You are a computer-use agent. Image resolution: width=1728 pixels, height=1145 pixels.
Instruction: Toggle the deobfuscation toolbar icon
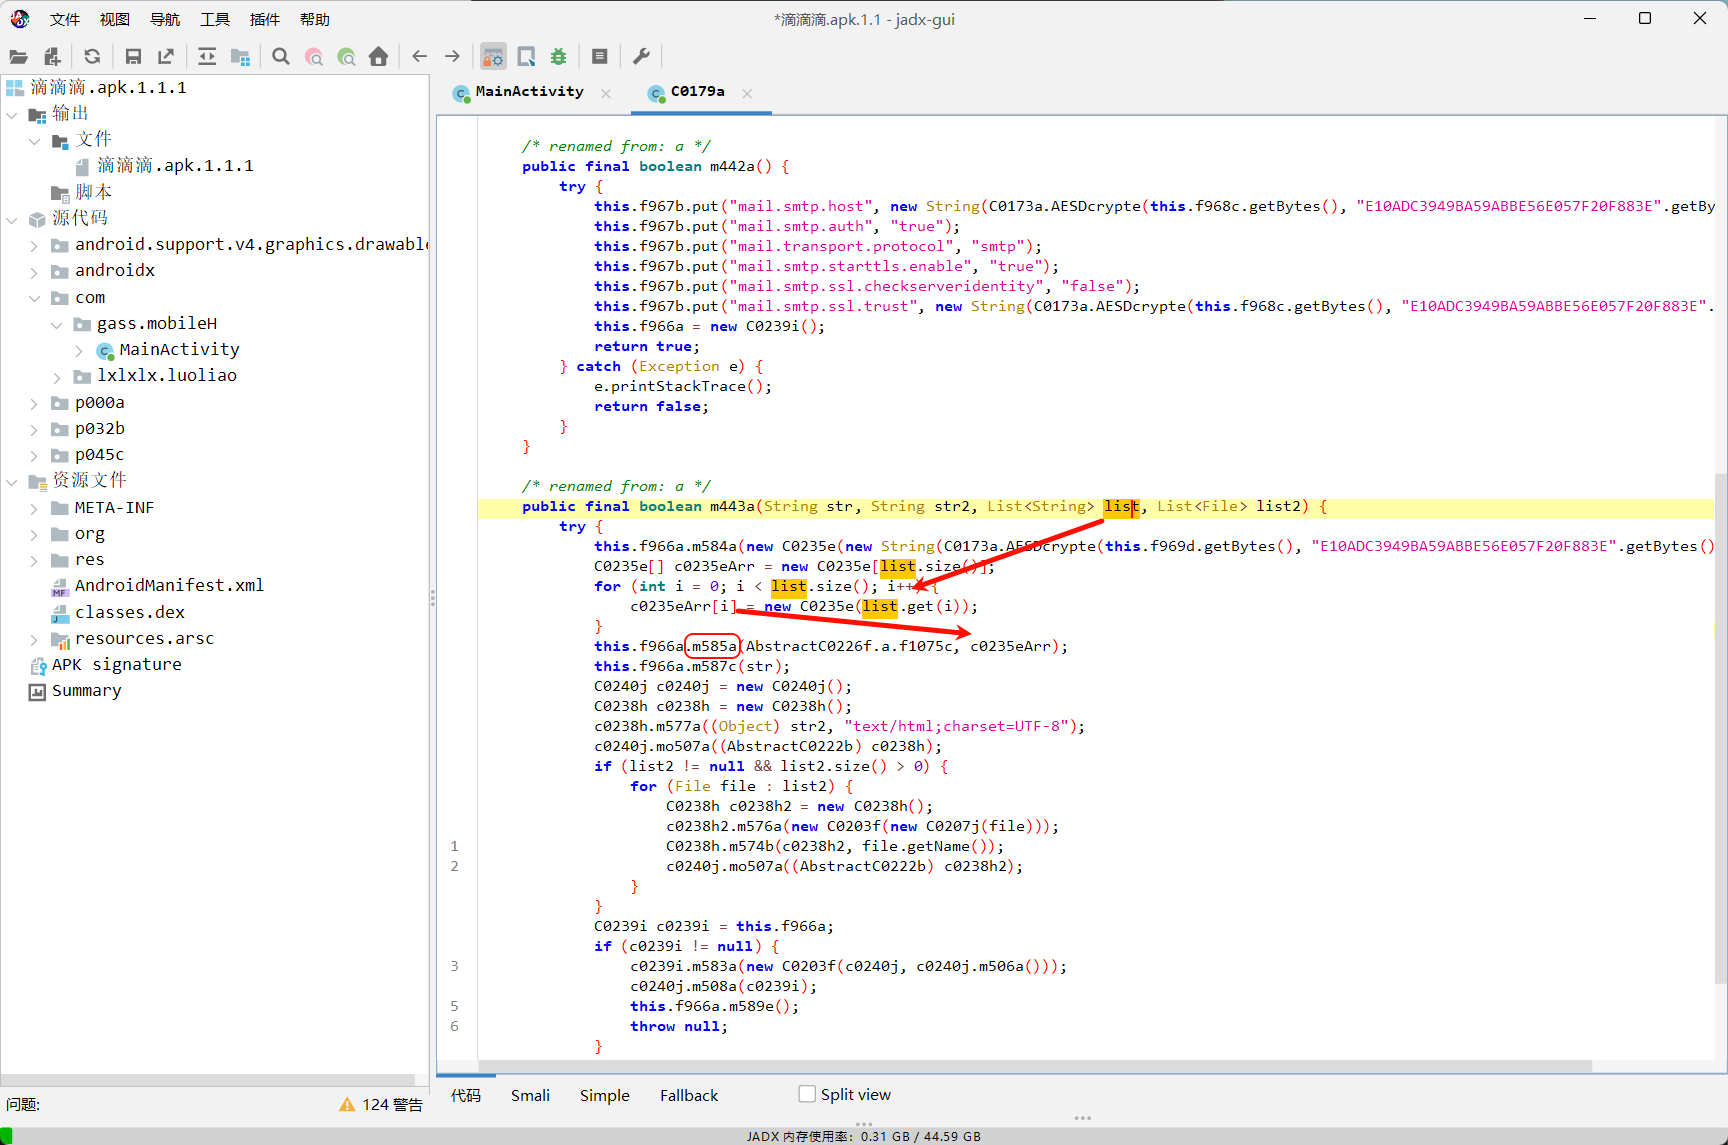tap(493, 57)
